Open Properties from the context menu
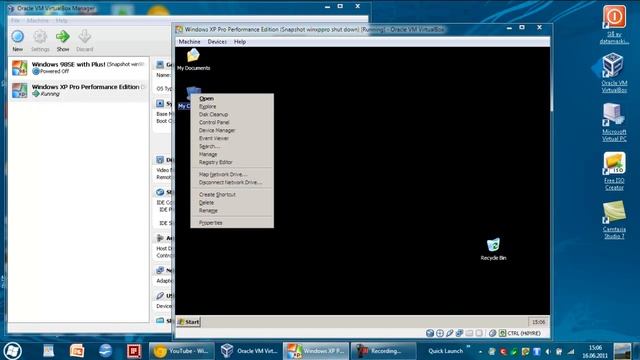 [x=232, y=223]
